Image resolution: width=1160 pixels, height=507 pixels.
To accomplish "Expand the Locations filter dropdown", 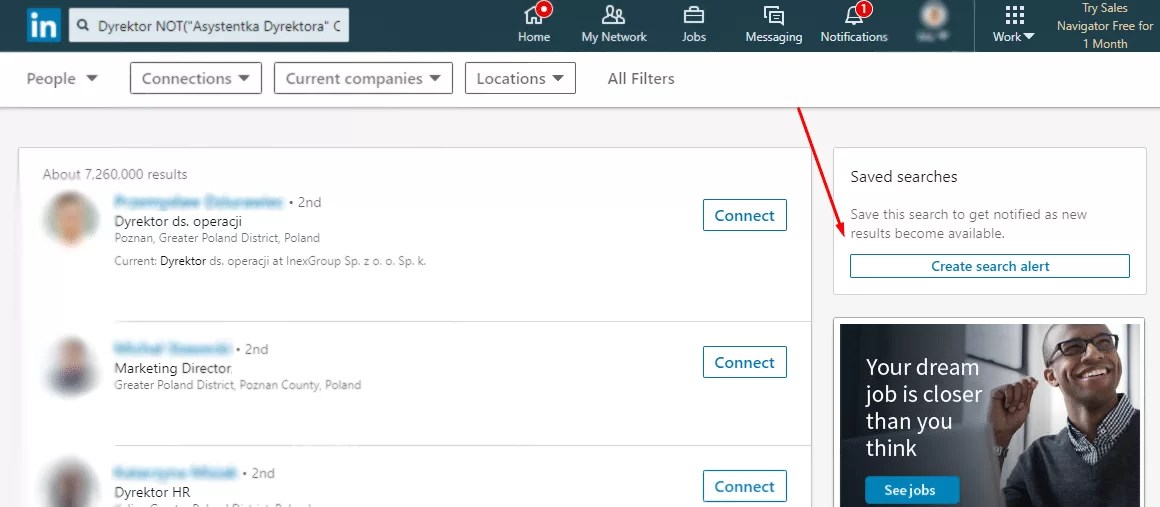I will [x=520, y=78].
